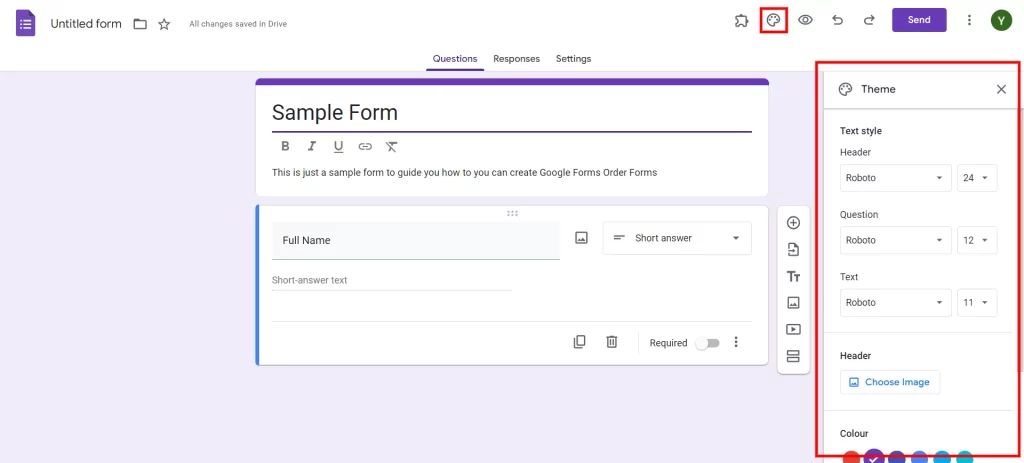This screenshot has height=463, width=1024.
Task: Add a new section
Action: [793, 356]
